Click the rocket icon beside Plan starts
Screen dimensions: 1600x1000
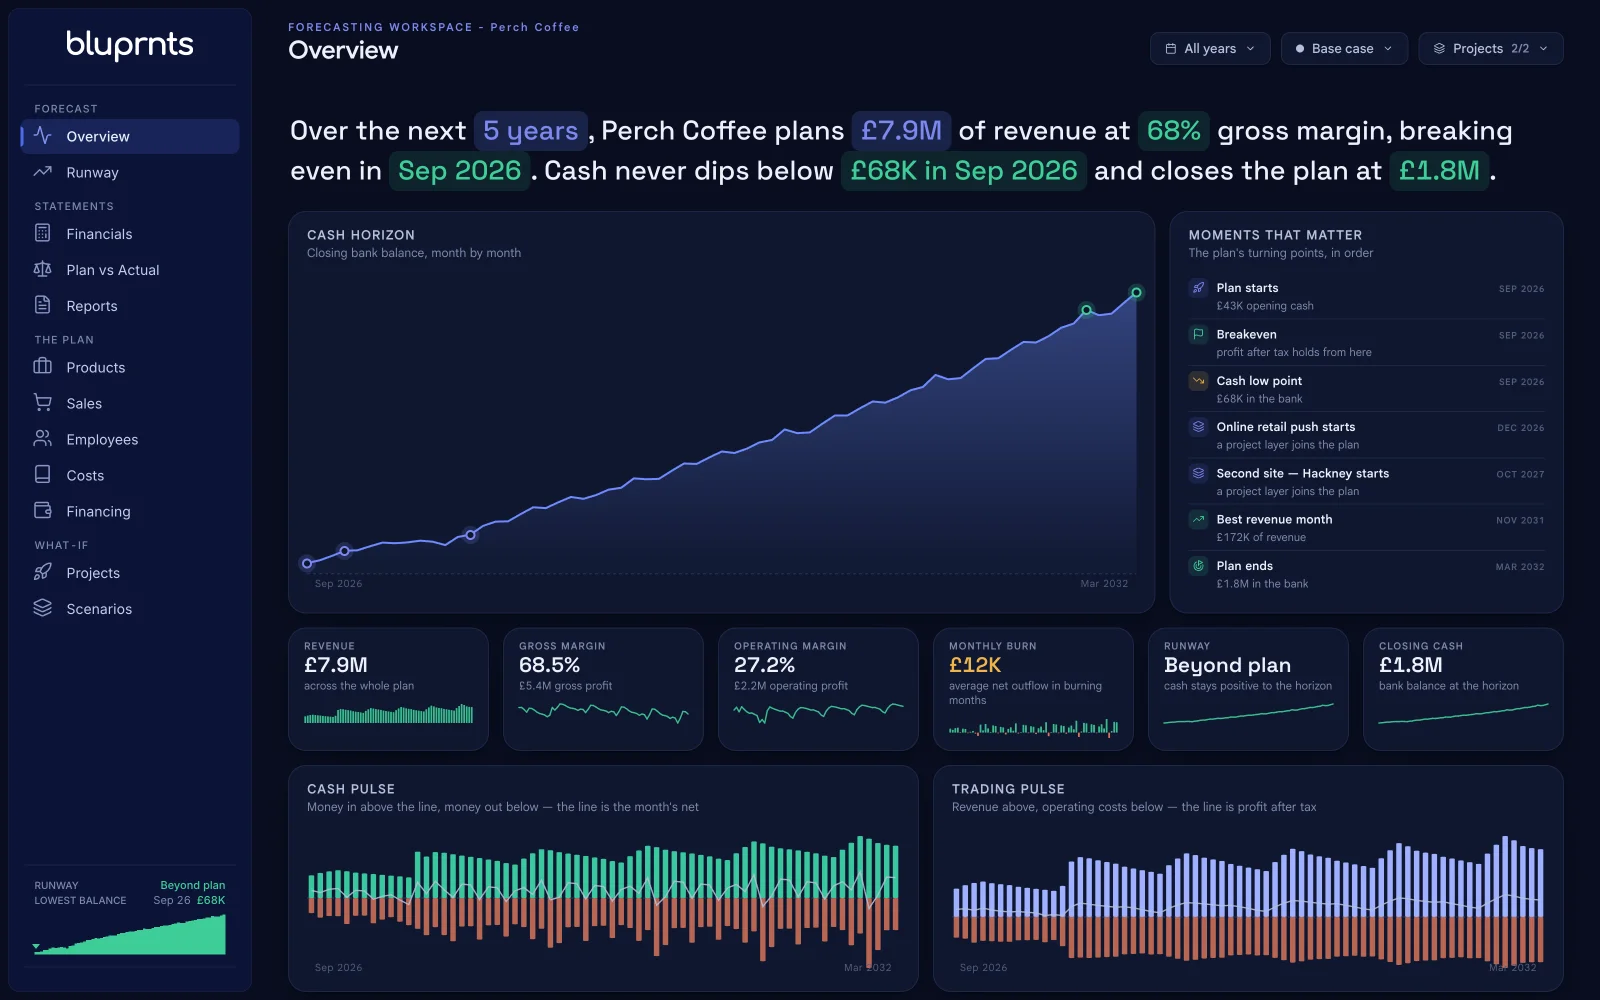[1198, 288]
